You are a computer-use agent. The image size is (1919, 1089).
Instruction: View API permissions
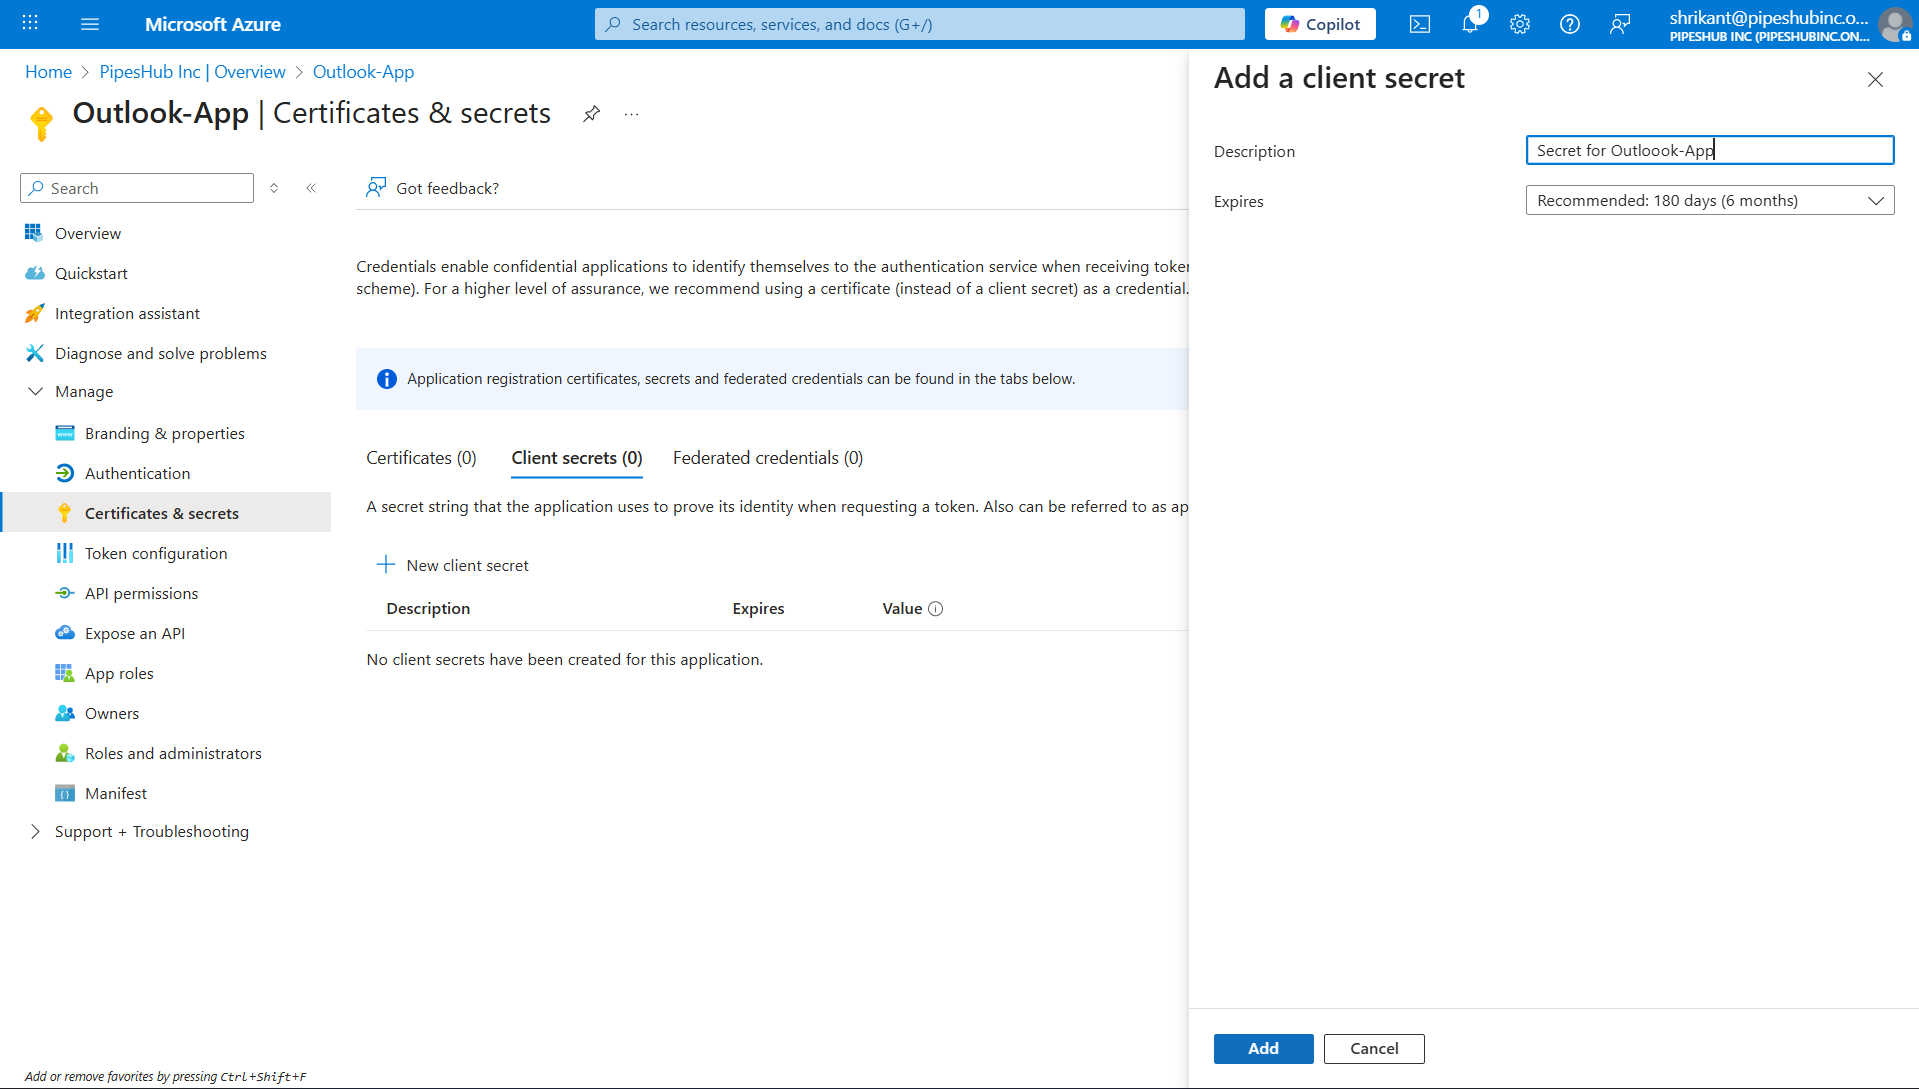[142, 593]
